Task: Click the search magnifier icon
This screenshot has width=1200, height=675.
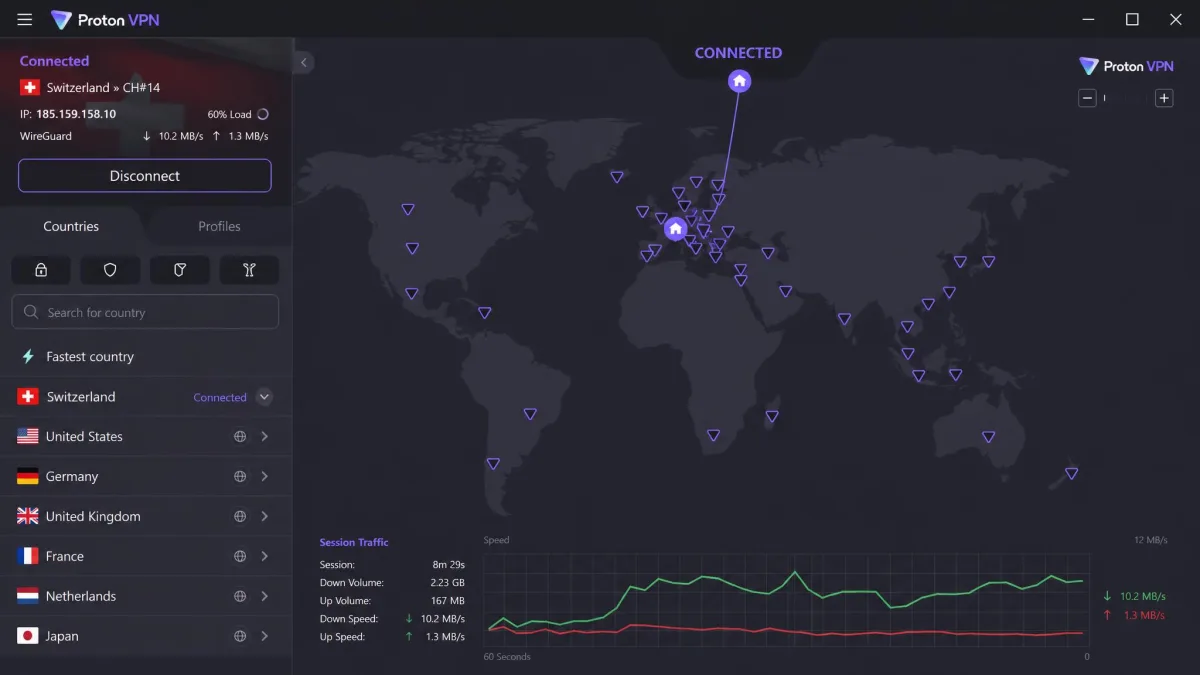Action: point(31,312)
